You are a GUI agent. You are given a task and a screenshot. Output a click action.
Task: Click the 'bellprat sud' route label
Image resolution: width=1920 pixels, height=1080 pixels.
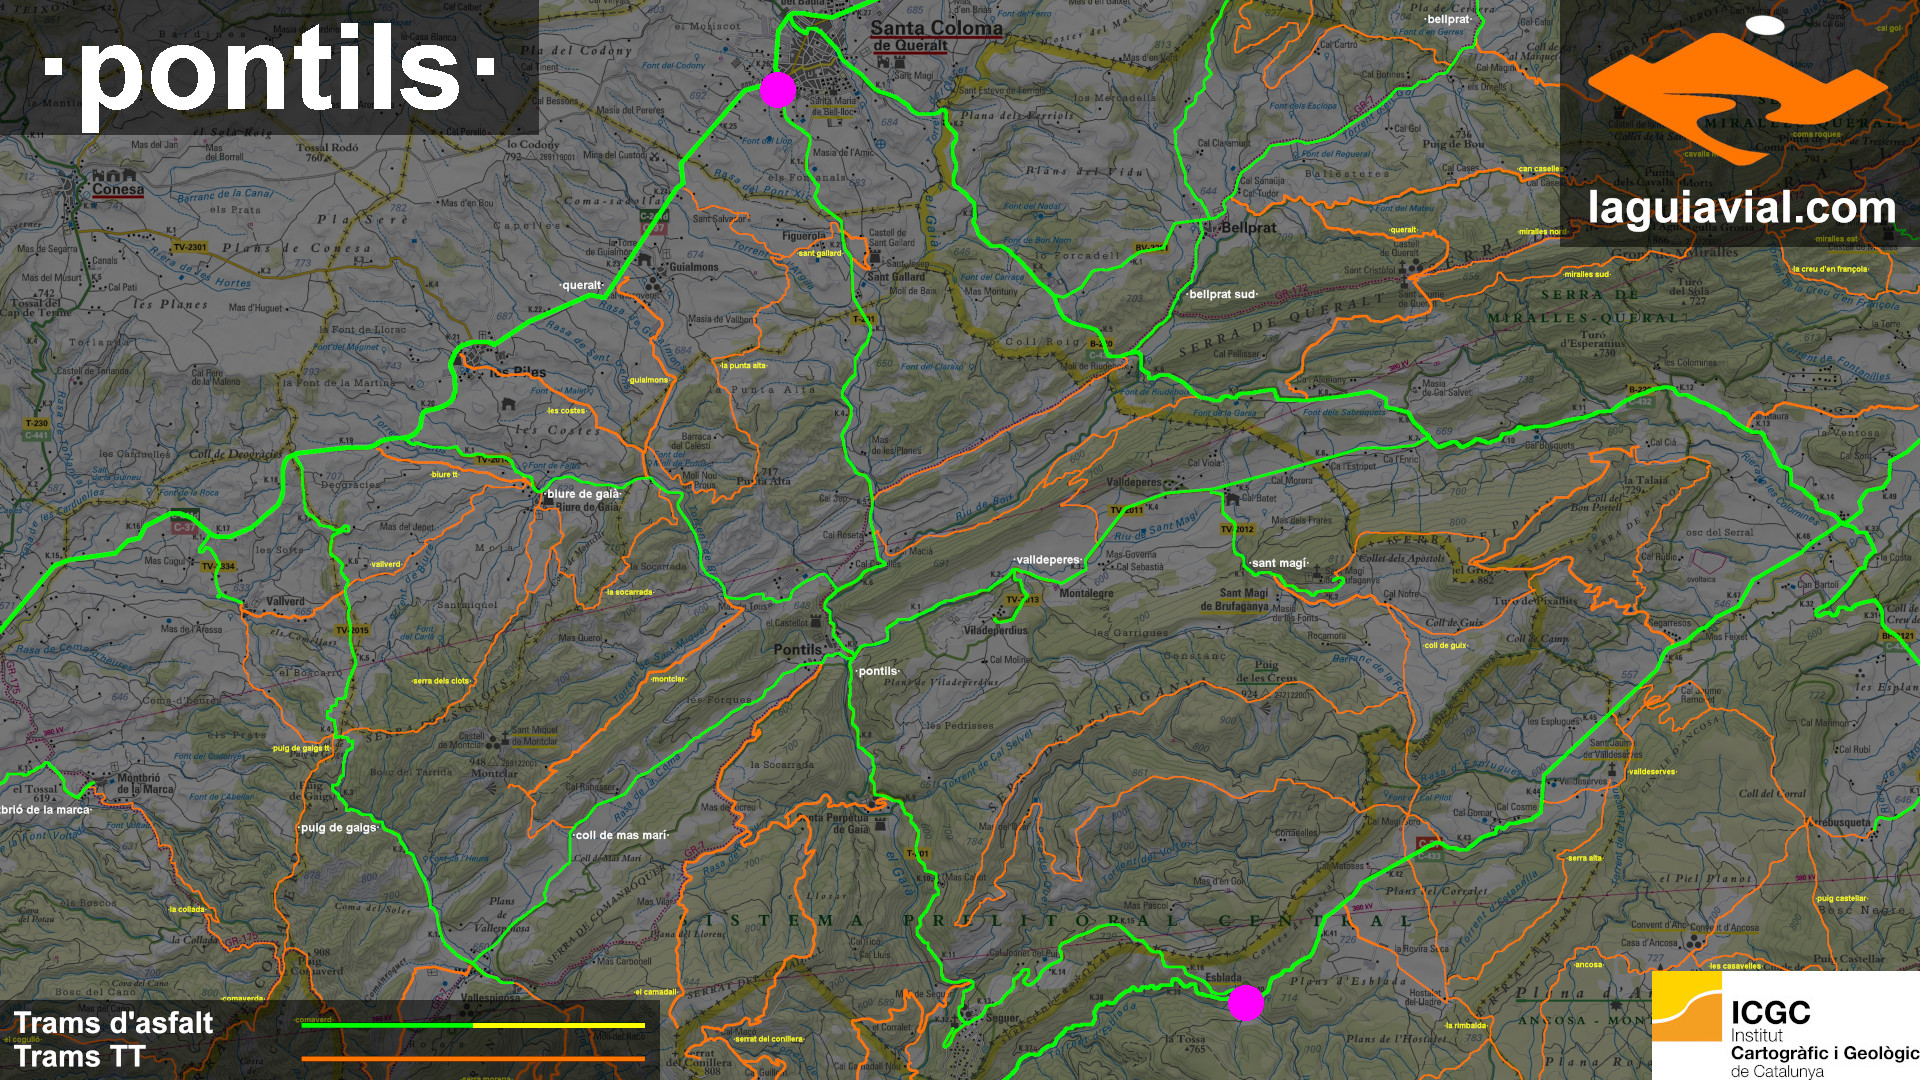pyautogui.click(x=1221, y=294)
